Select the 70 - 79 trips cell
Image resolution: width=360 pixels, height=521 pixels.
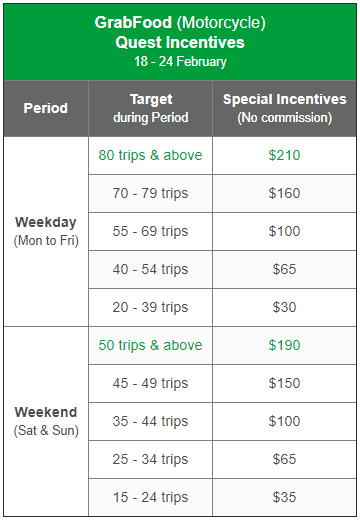coord(150,193)
